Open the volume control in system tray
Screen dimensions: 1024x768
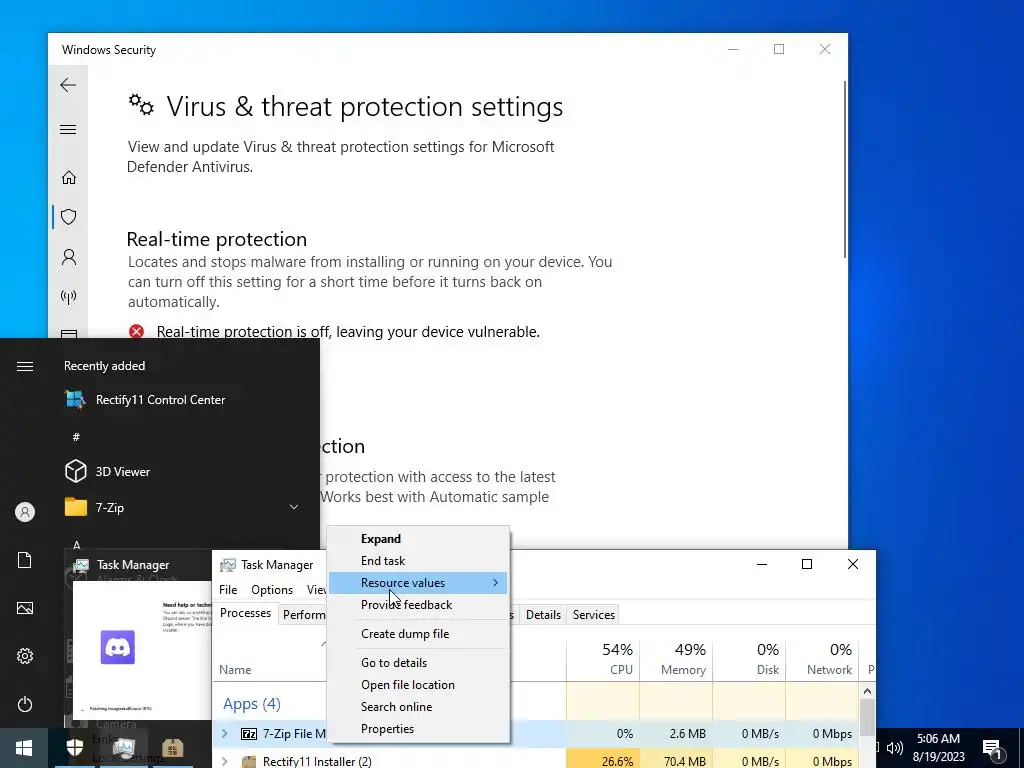click(x=895, y=748)
